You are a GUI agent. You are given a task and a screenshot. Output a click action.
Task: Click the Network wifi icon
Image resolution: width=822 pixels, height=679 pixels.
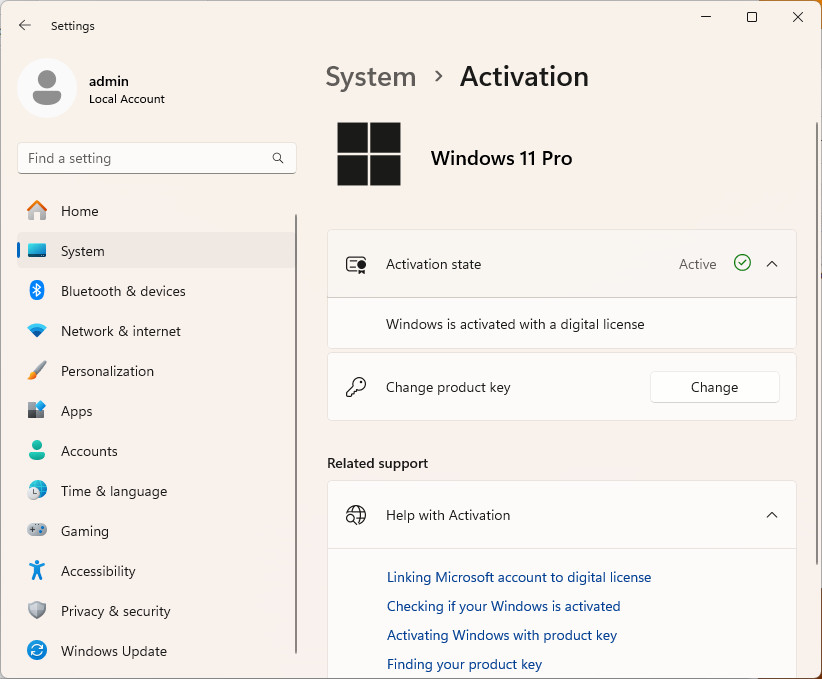(x=37, y=331)
